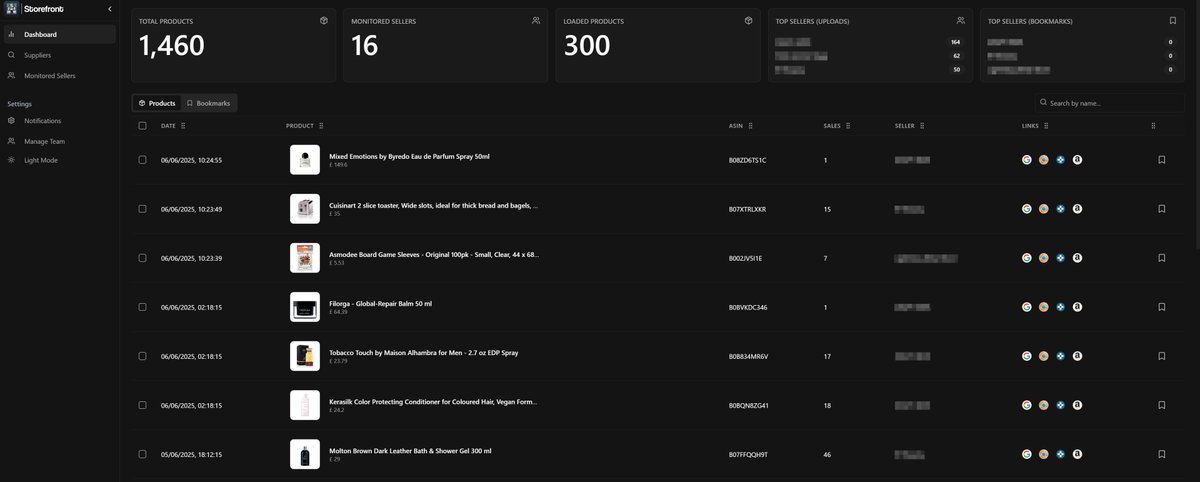Open Amazon link for Mixed Emotions Byredo row

point(1077,160)
